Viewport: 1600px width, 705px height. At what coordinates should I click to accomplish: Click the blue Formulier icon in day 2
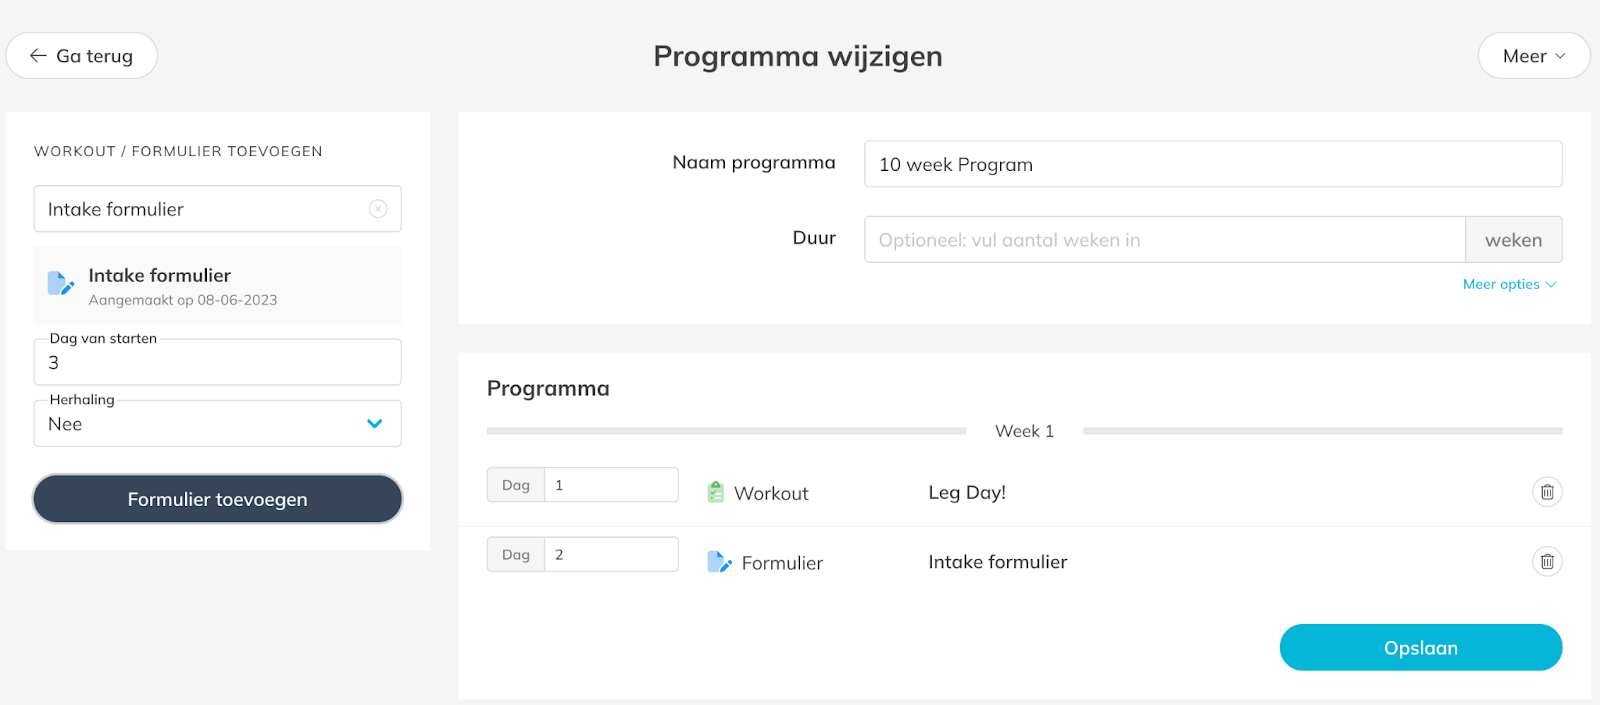[719, 562]
